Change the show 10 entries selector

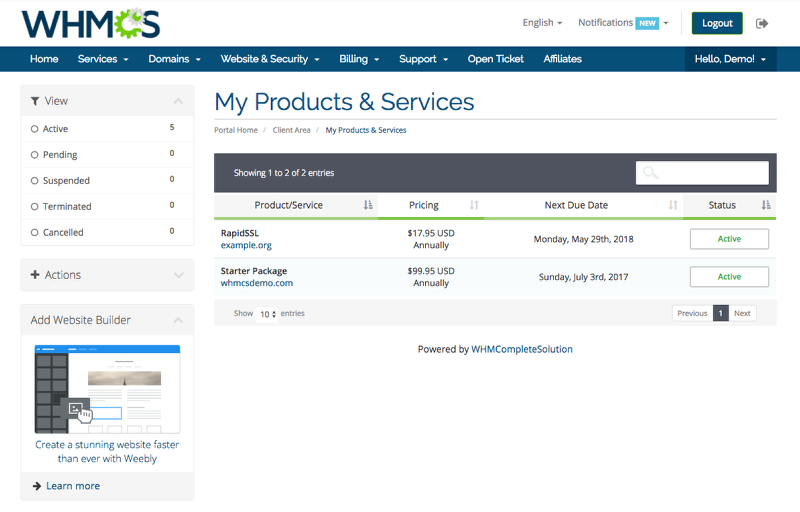pyautogui.click(x=267, y=314)
